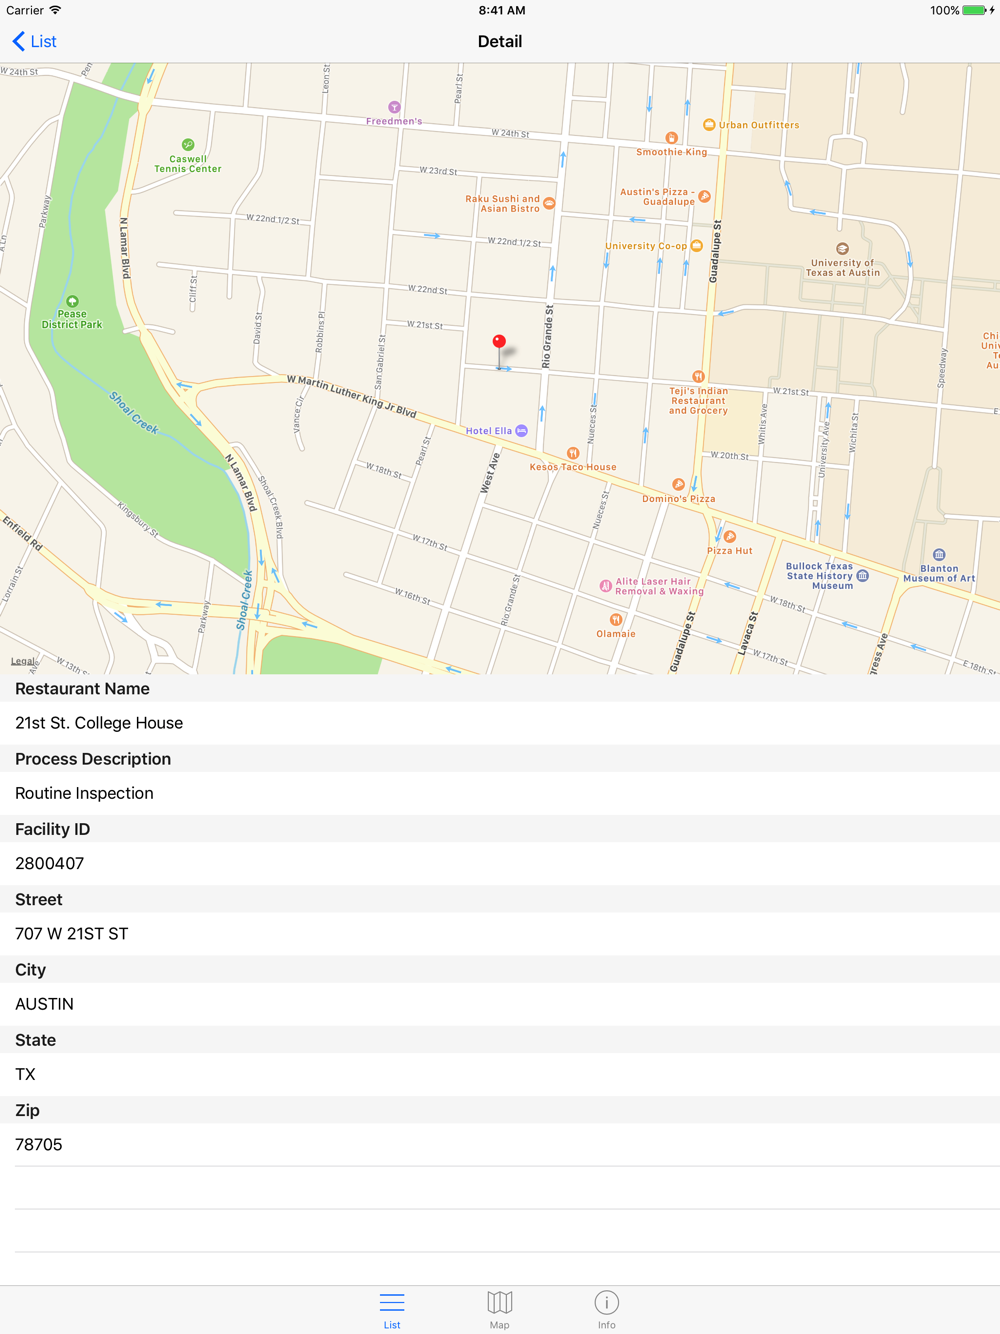Open the Legal link on map
This screenshot has width=1000, height=1334.
24,661
